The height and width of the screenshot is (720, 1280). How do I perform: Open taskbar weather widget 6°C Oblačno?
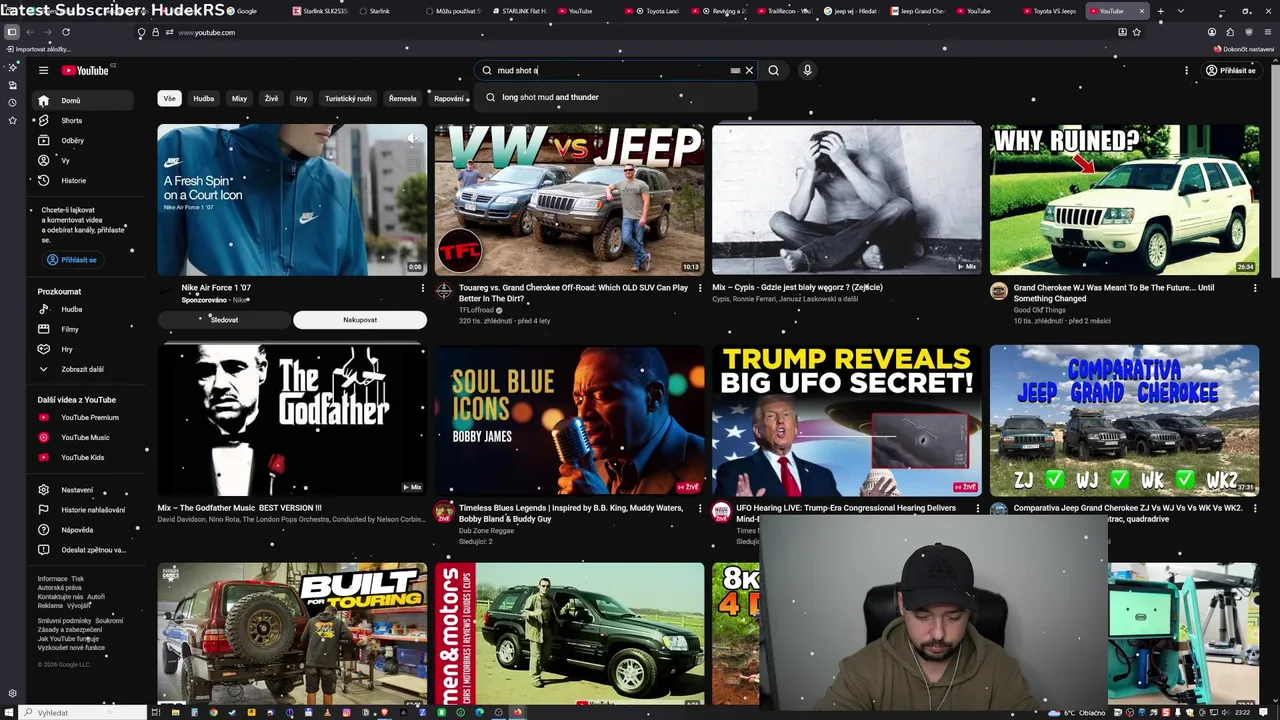1079,713
